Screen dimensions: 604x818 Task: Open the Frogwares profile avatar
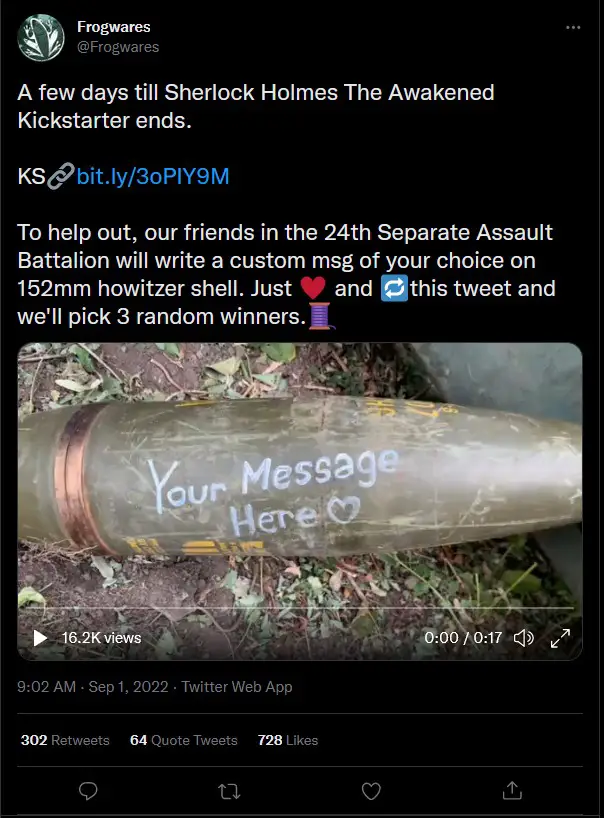(x=41, y=38)
